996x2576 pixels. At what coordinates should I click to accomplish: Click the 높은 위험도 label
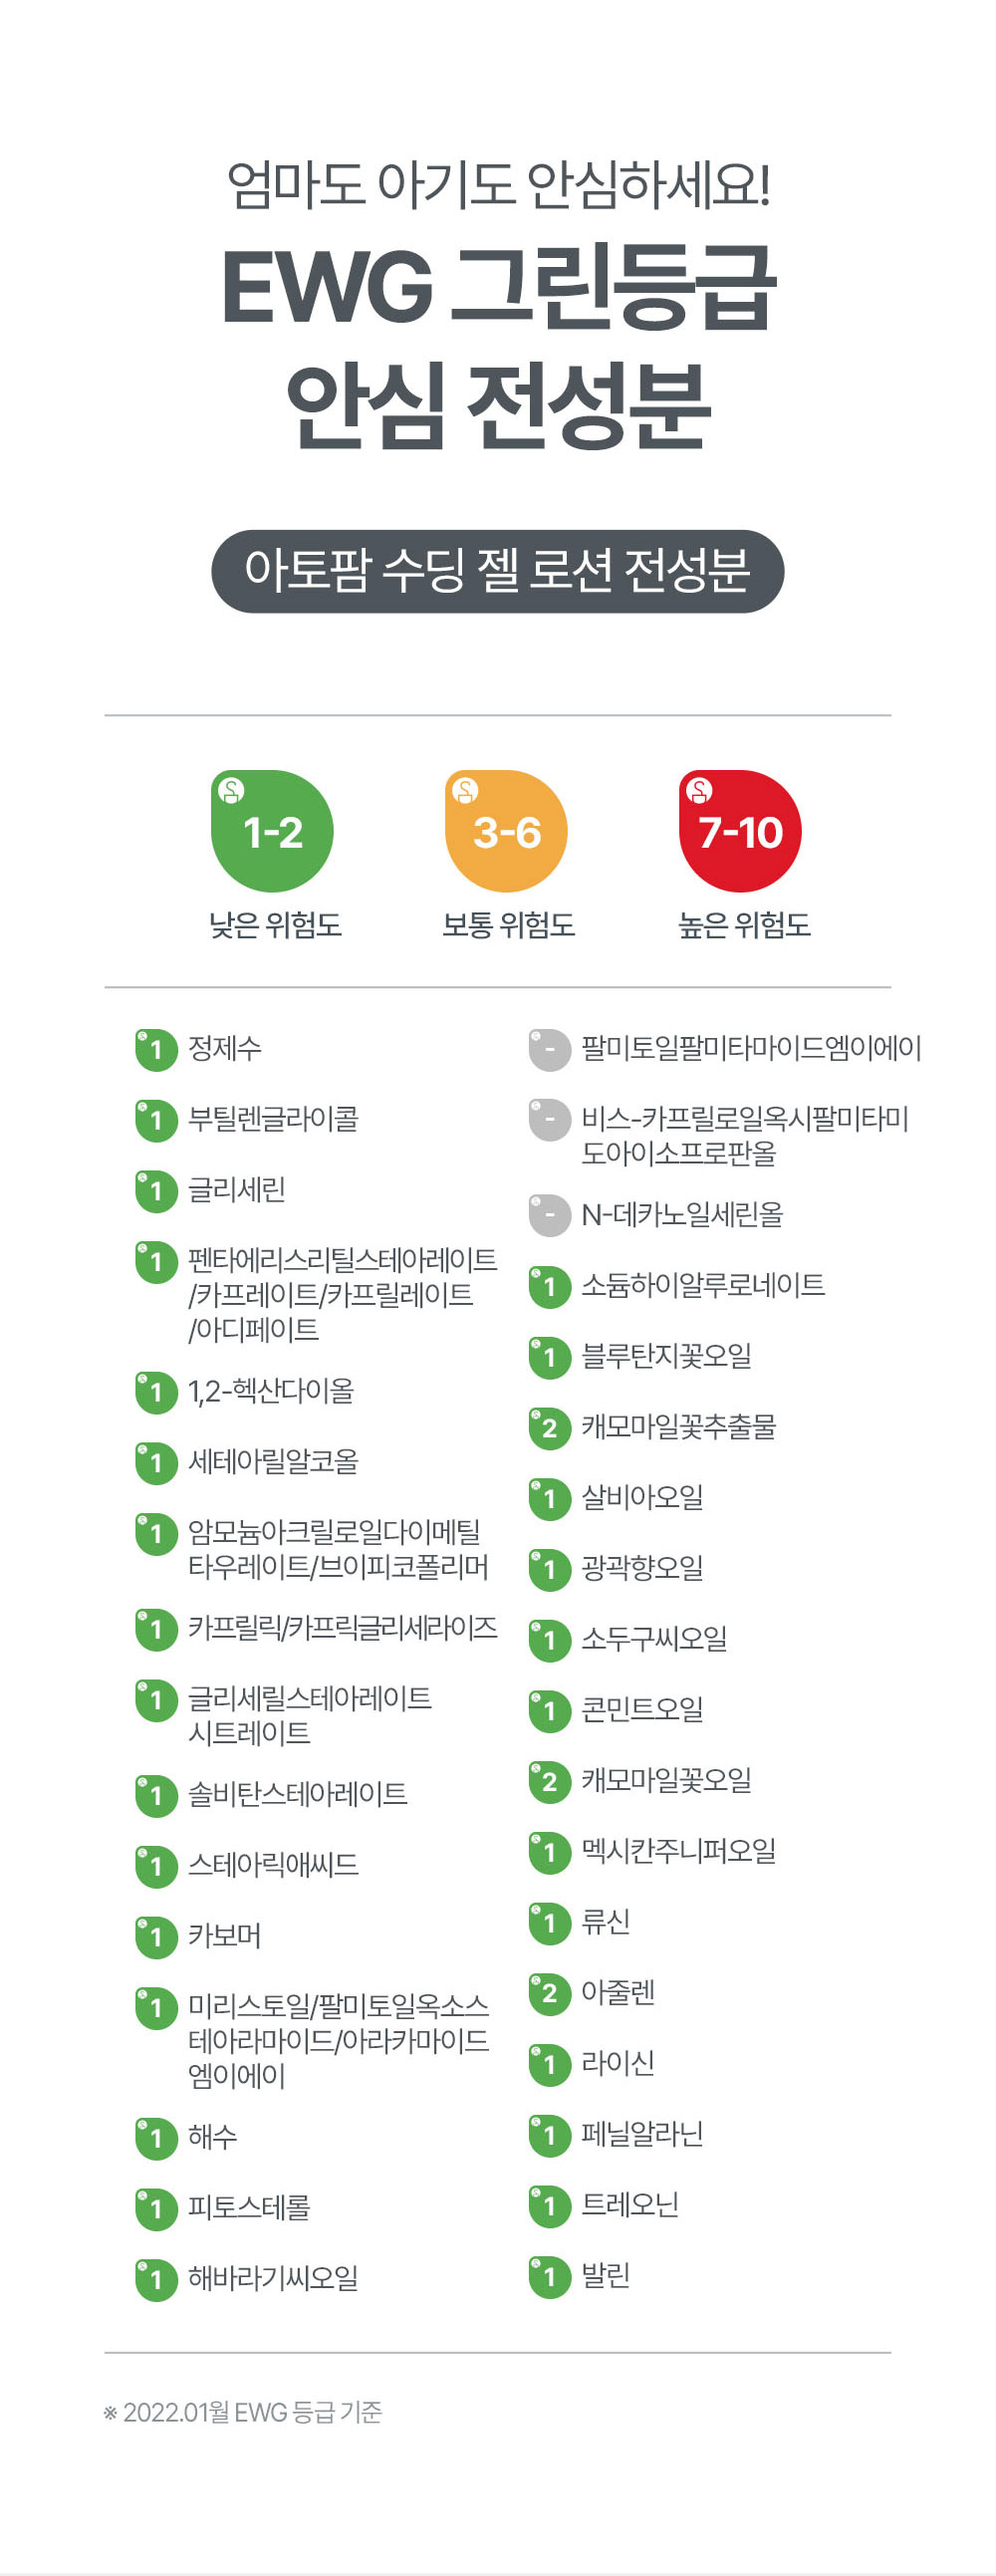tap(744, 925)
